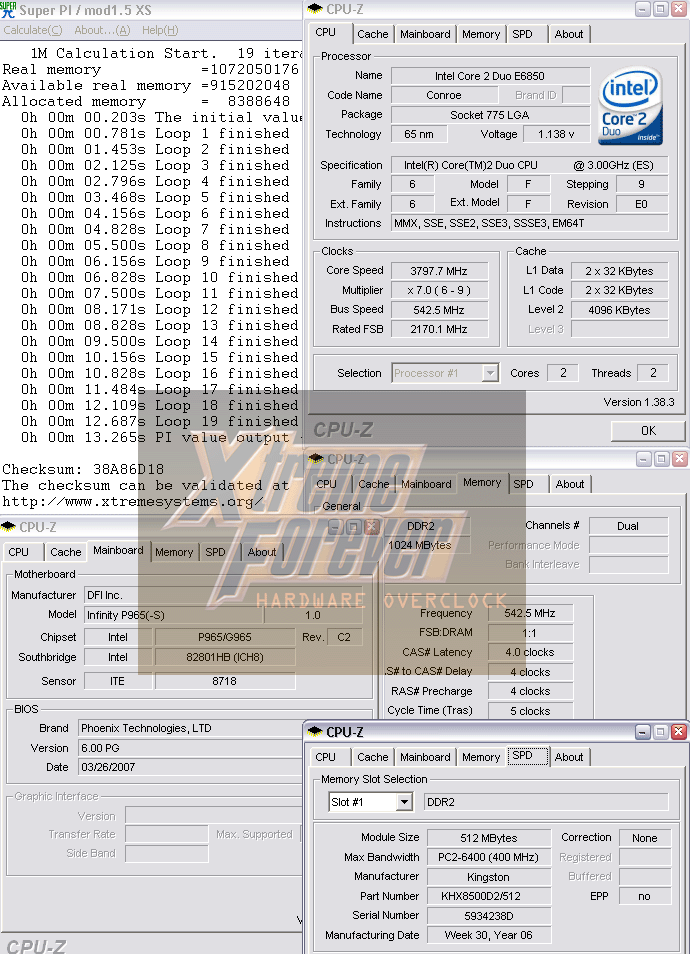Click the Technology value '65 nm'

click(419, 134)
